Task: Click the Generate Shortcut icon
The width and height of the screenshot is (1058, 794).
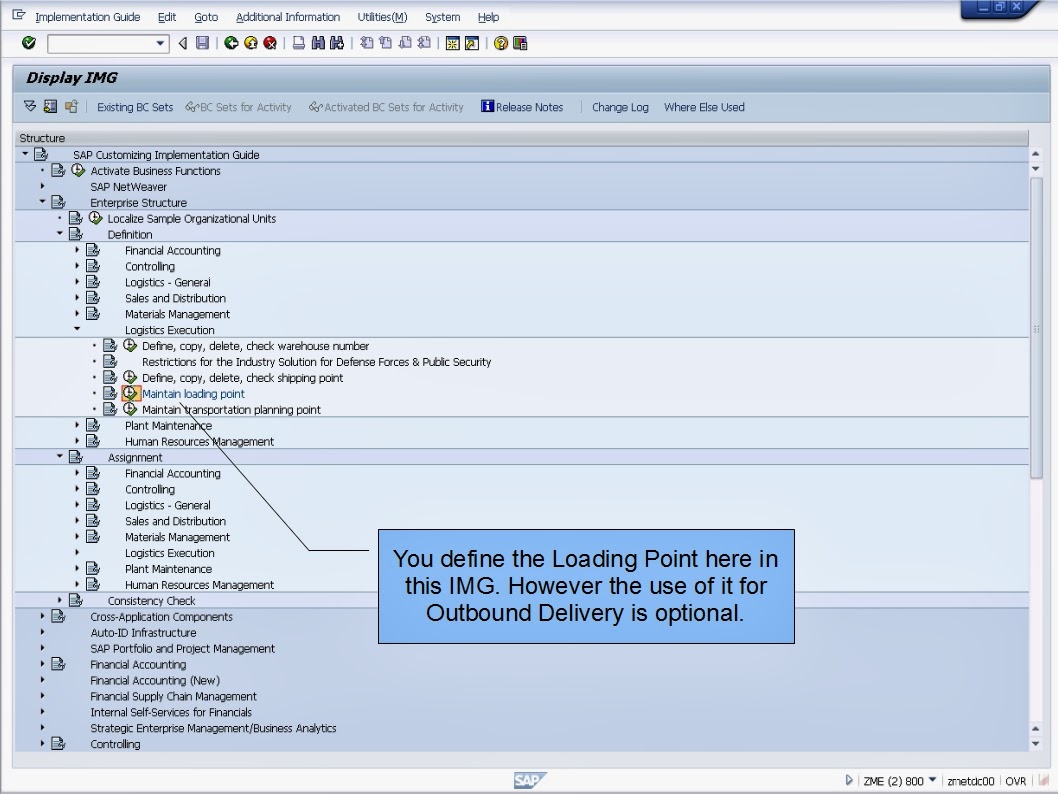Action: coord(472,43)
